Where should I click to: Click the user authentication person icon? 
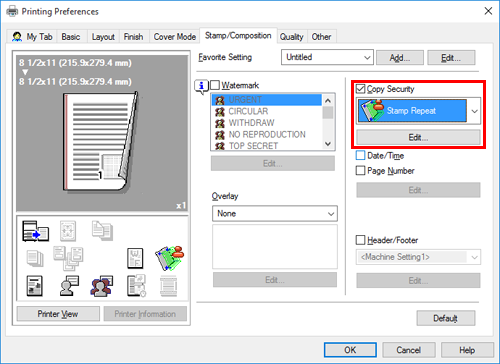pyautogui.click(x=69, y=286)
